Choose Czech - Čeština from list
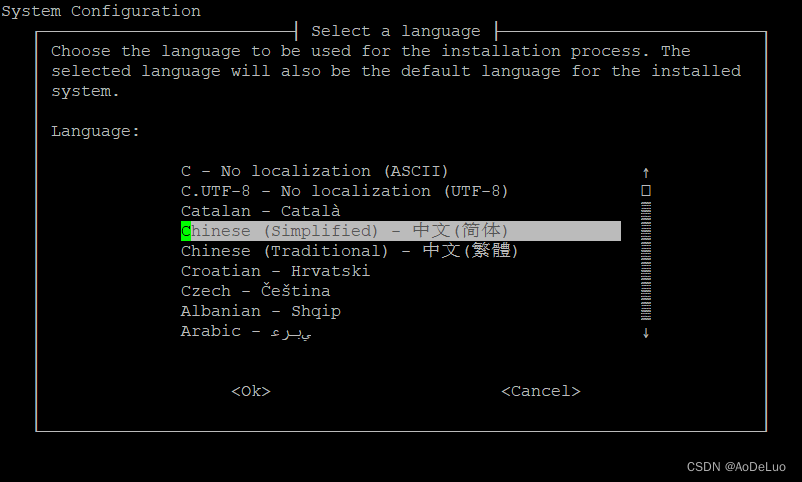802x482 pixels. click(x=255, y=291)
